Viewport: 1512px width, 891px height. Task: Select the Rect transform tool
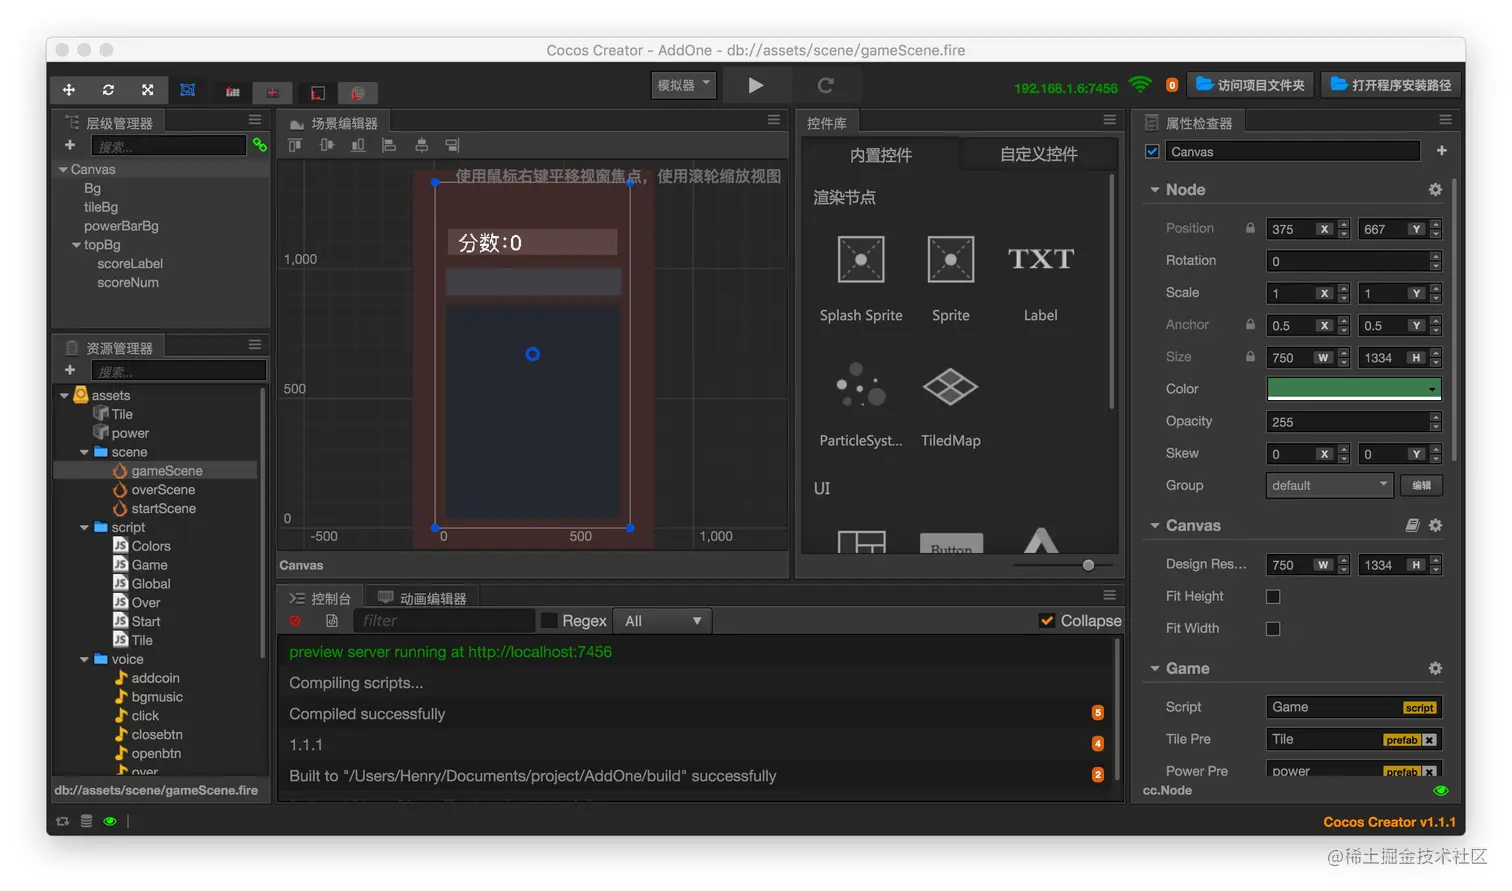click(x=187, y=89)
